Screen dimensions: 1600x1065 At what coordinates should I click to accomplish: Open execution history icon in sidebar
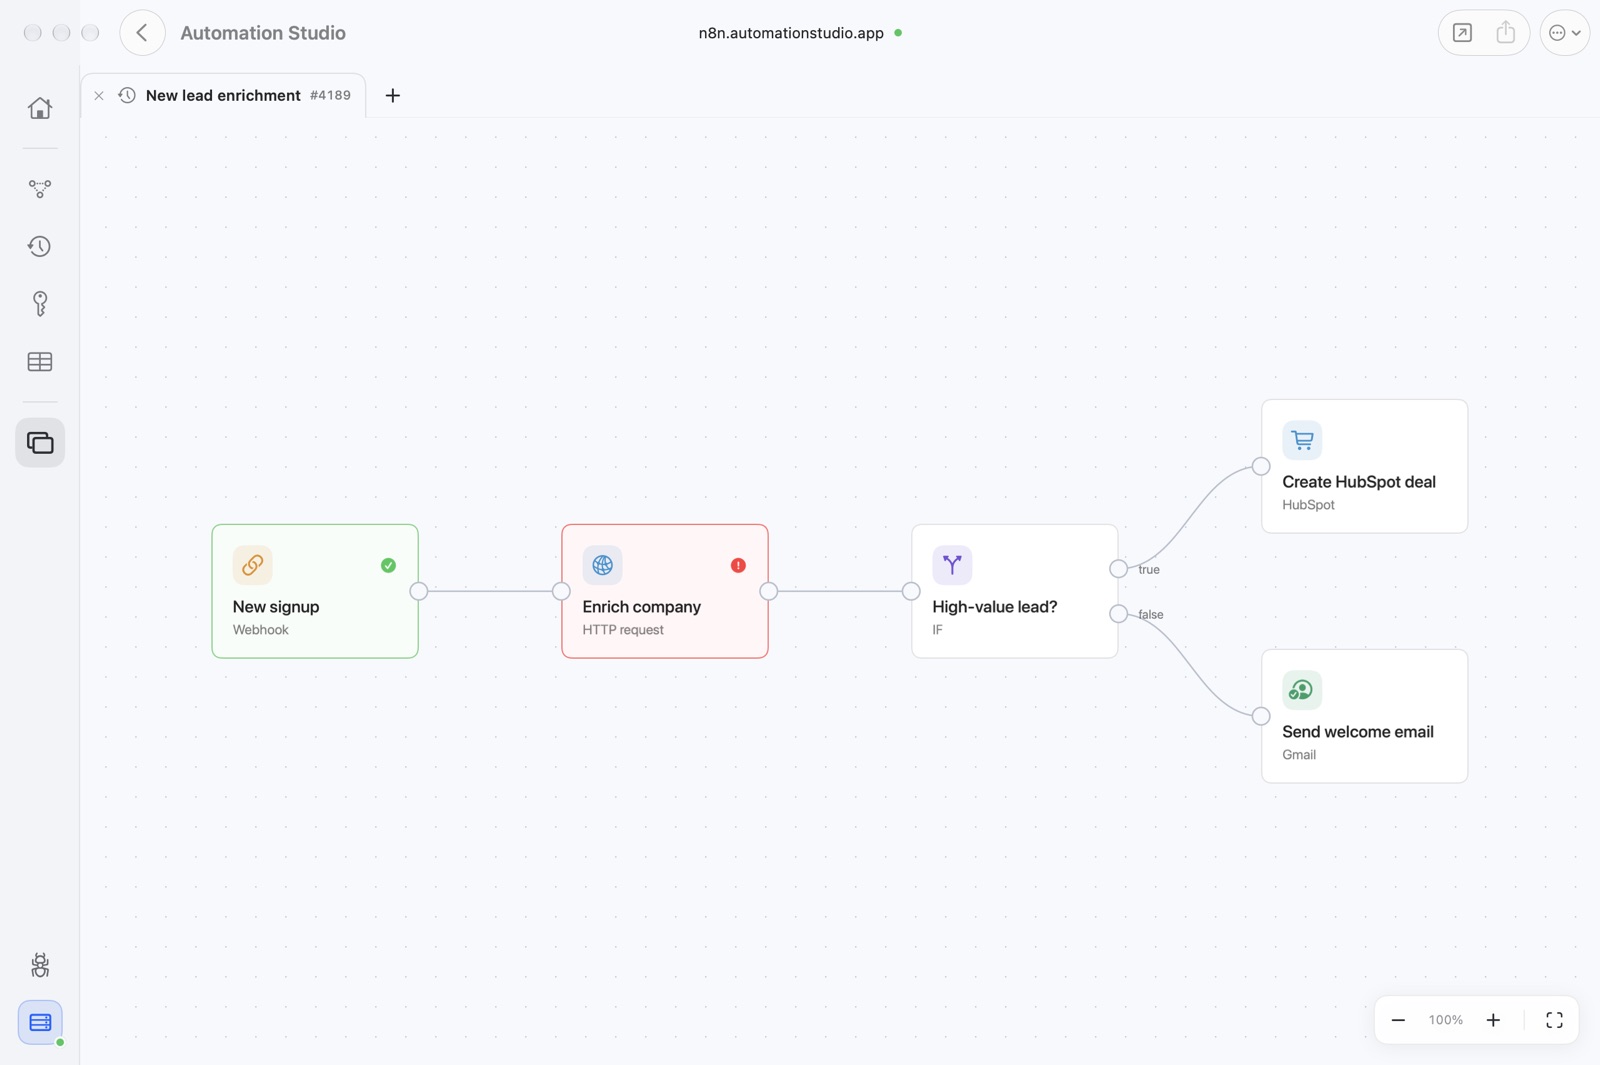tap(40, 246)
